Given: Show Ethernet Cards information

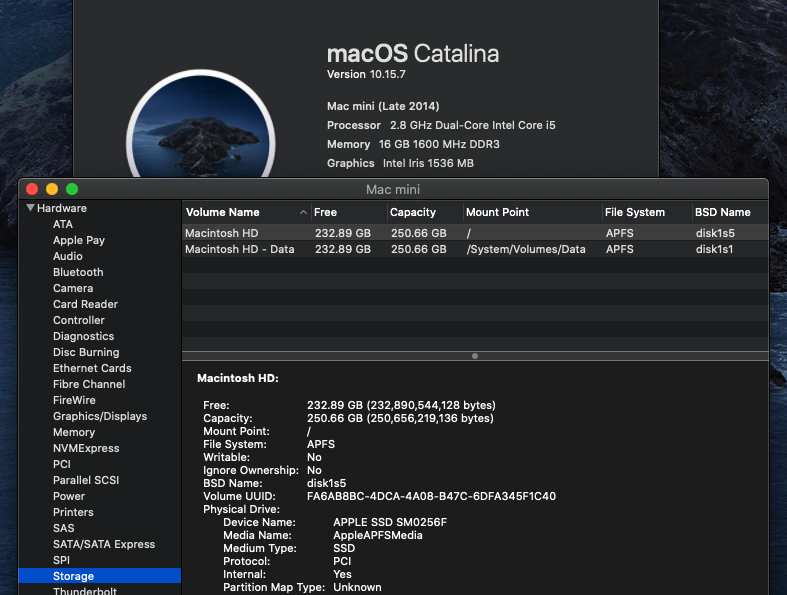Looking at the screenshot, I should (92, 368).
